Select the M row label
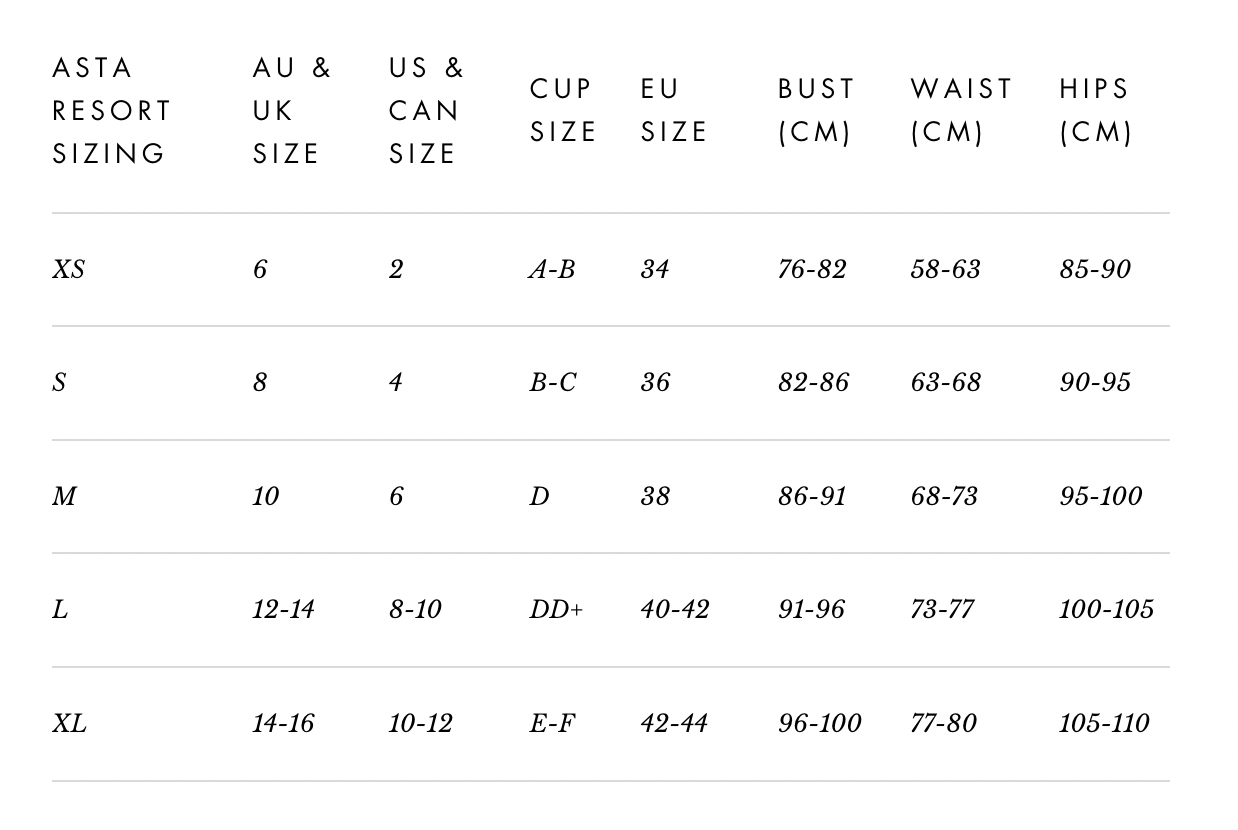The width and height of the screenshot is (1238, 830). 64,497
